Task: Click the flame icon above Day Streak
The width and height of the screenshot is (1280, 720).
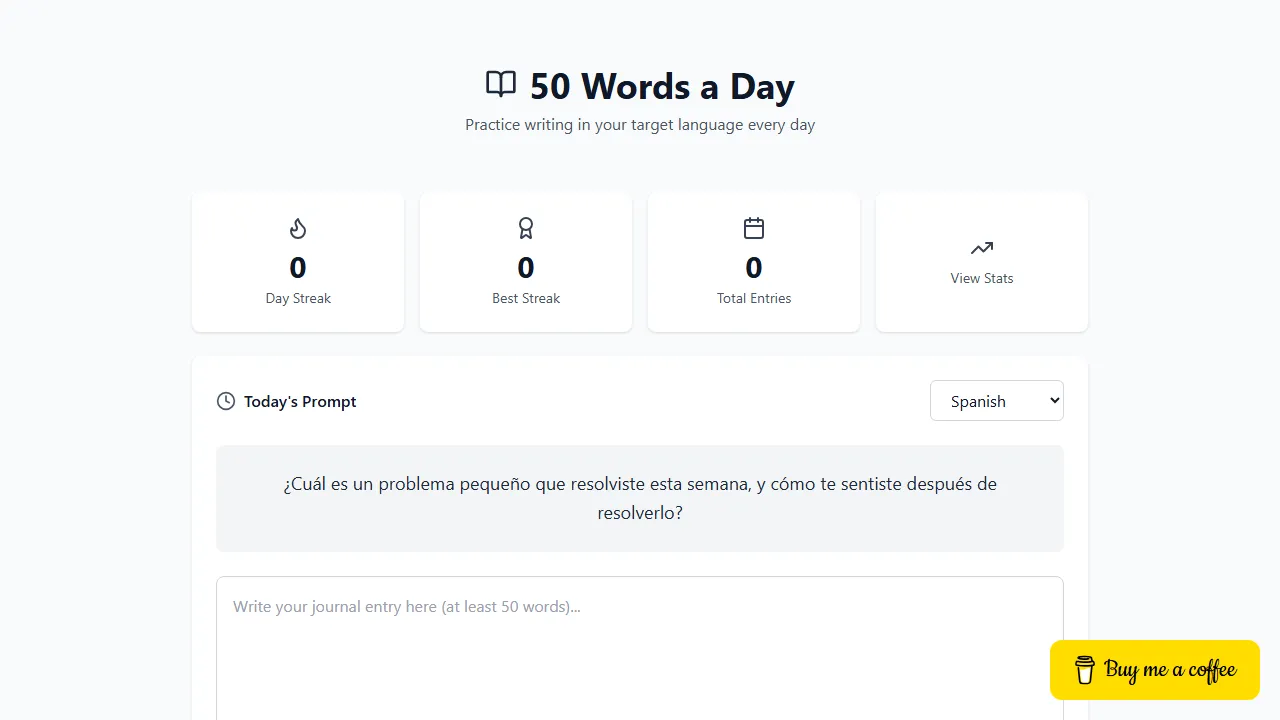Action: [x=297, y=228]
